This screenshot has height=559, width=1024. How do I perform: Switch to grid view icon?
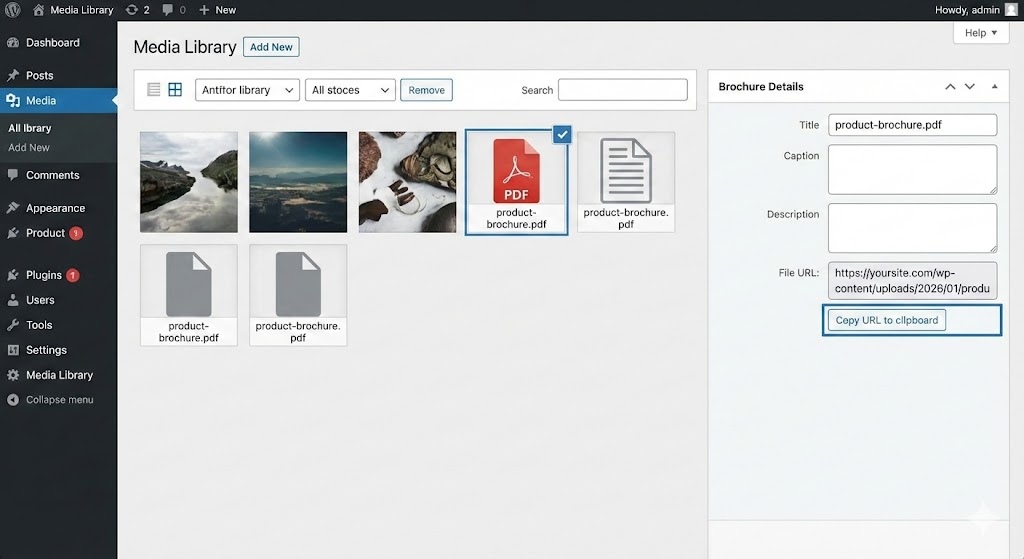(175, 90)
